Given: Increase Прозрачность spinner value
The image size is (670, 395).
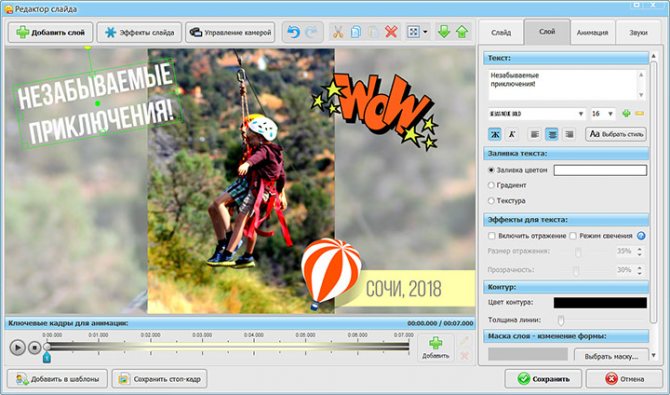Looking at the screenshot, I should click(x=640, y=267).
